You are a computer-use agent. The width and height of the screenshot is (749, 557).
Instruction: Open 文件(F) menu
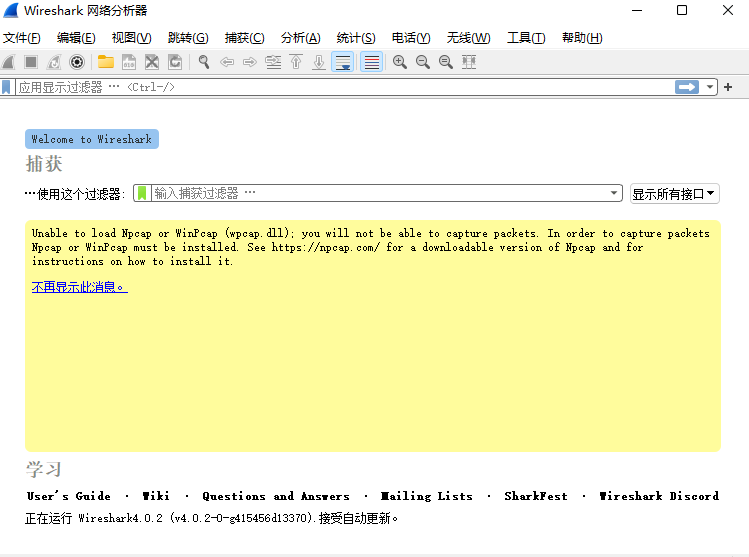[x=21, y=38]
